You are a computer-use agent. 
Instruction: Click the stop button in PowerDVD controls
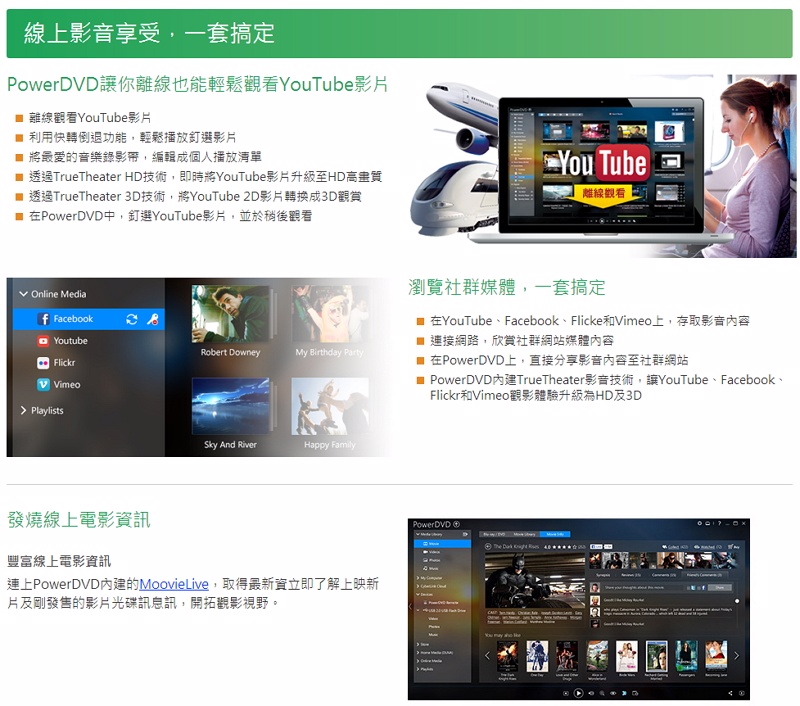tap(565, 693)
